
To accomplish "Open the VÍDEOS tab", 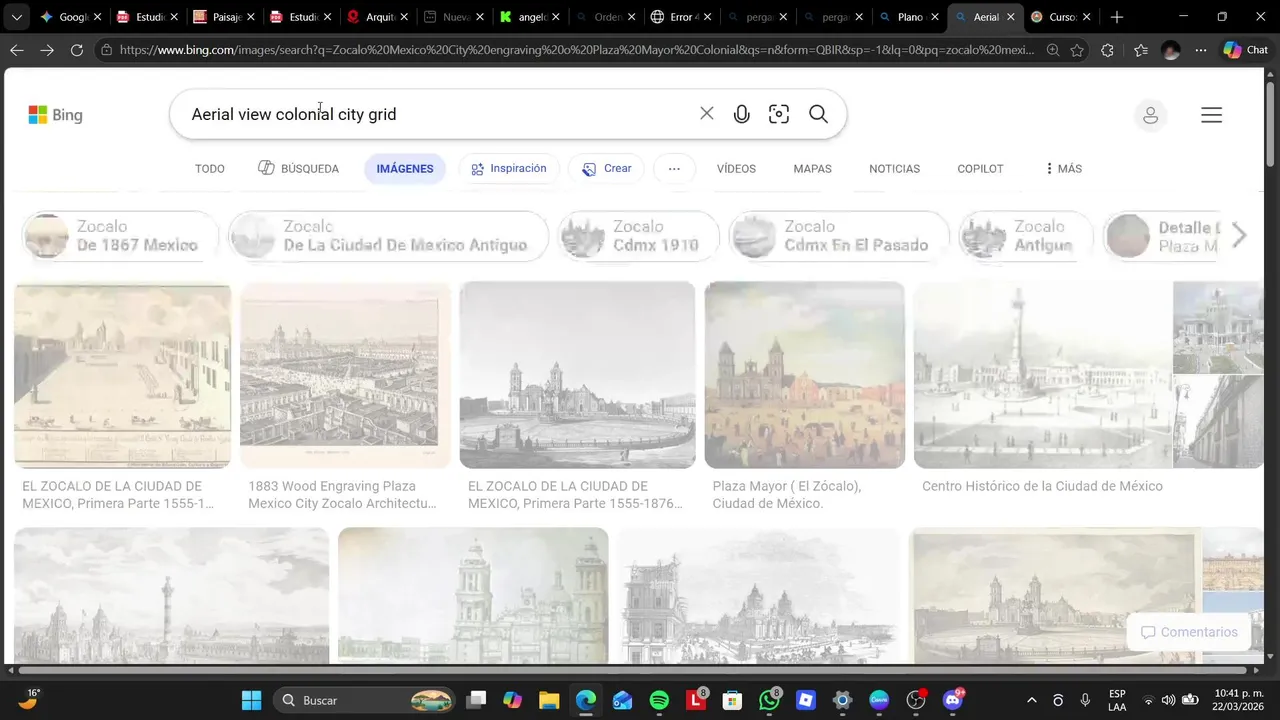I will [x=736, y=169].
